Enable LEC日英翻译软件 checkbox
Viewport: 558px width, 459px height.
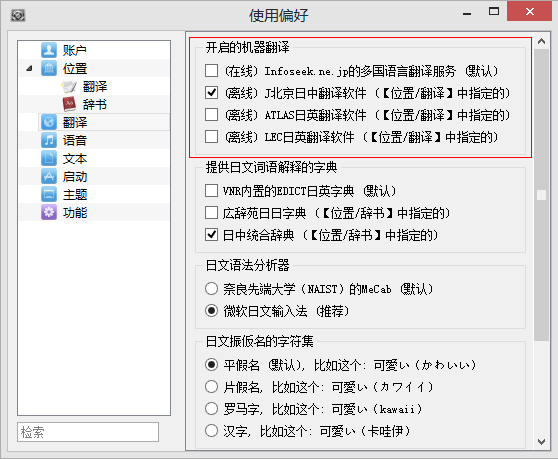pyautogui.click(x=211, y=137)
